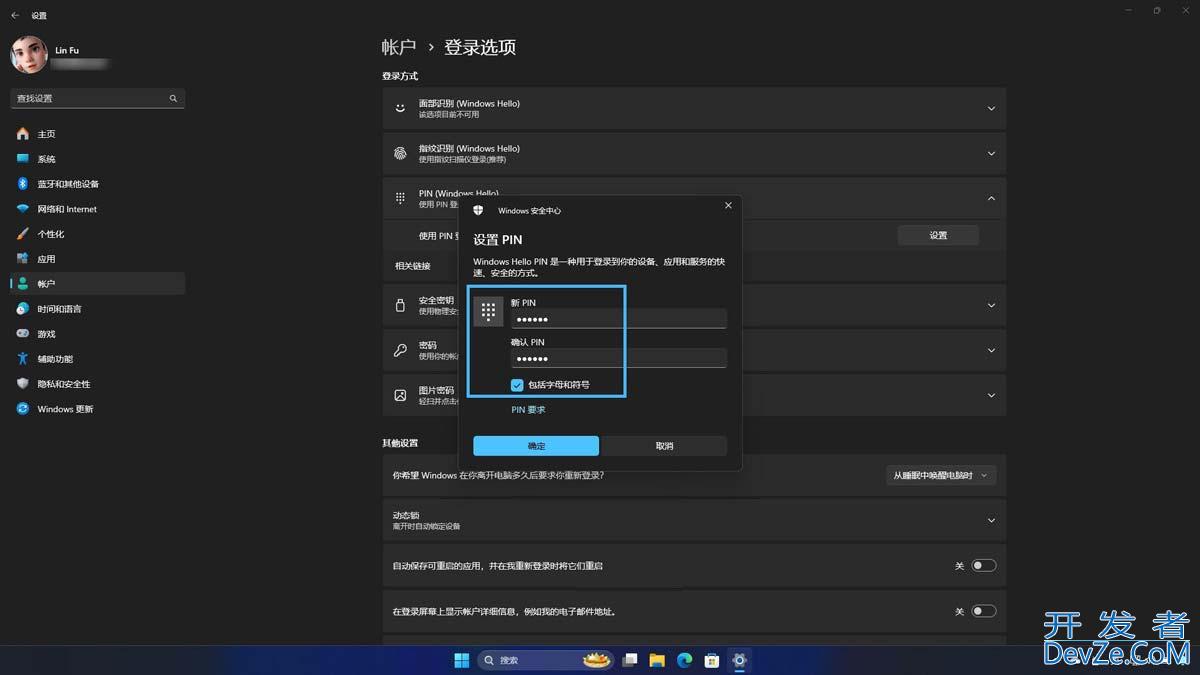Open 蓝牙和其他设备 in the sidebar
1200x675 pixels.
pyautogui.click(x=98, y=184)
